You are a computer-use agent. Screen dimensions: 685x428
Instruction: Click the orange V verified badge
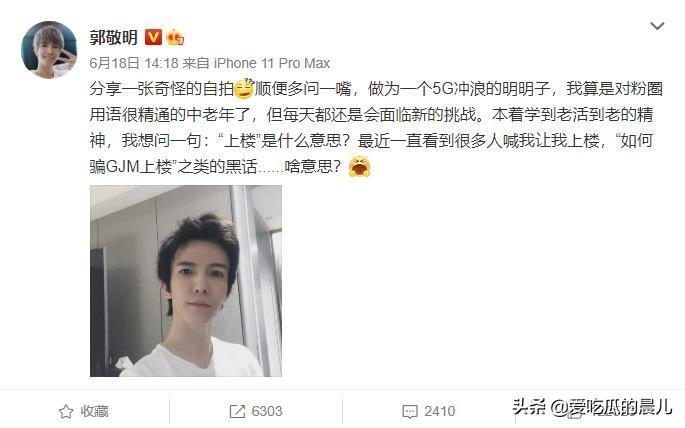153,38
